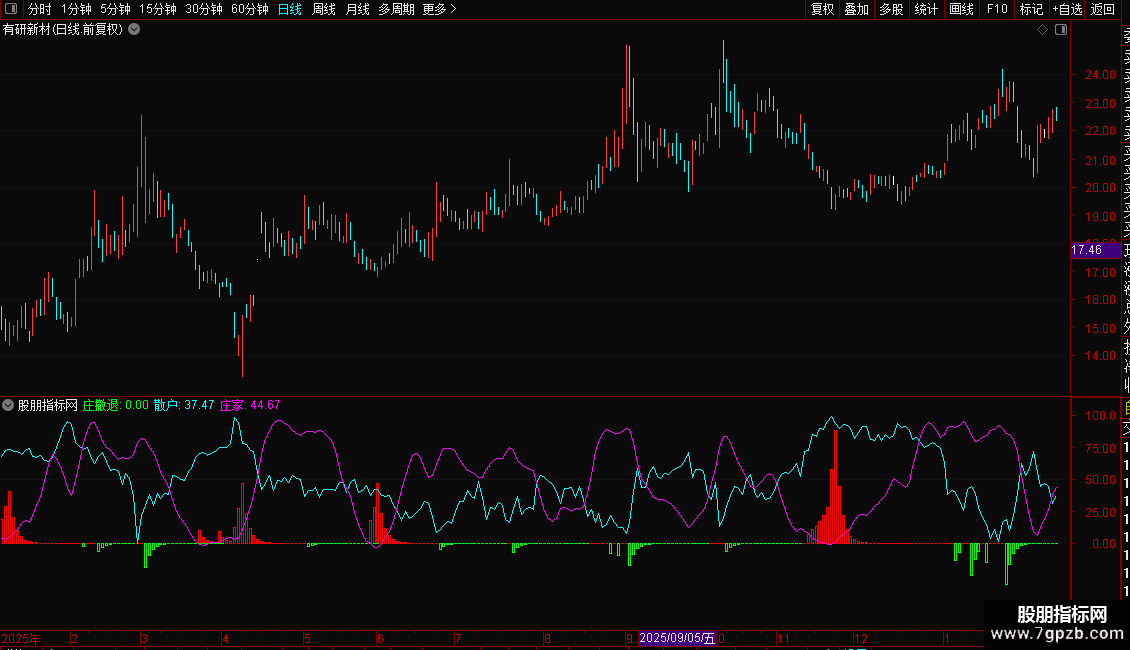
Task: Expand the 更多 periods menu
Action: (x=440, y=9)
